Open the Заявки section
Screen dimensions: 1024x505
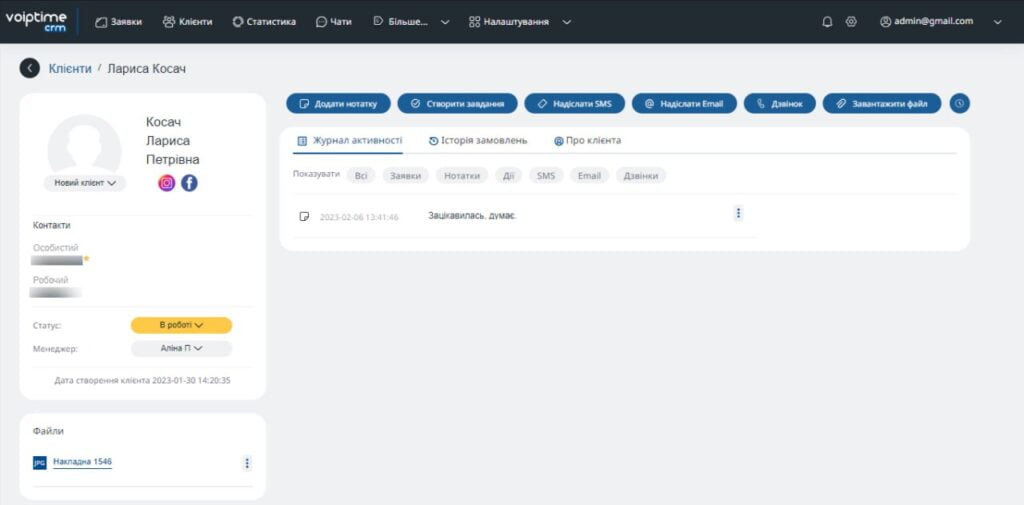click(x=118, y=22)
